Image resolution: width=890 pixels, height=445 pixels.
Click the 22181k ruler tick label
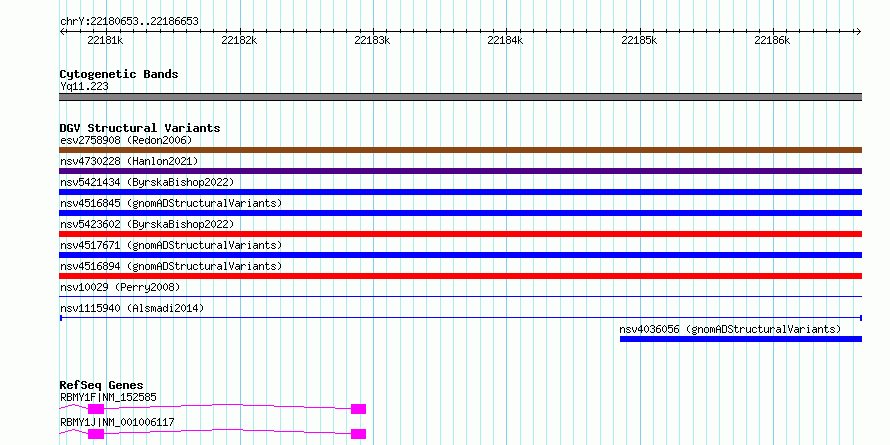pos(105,40)
